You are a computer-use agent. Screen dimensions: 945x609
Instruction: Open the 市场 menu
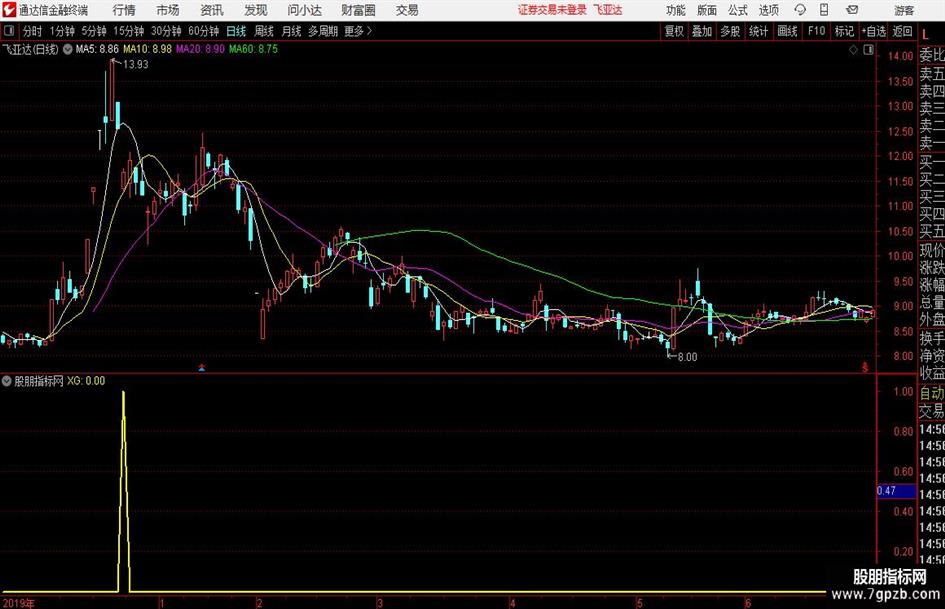pos(168,10)
